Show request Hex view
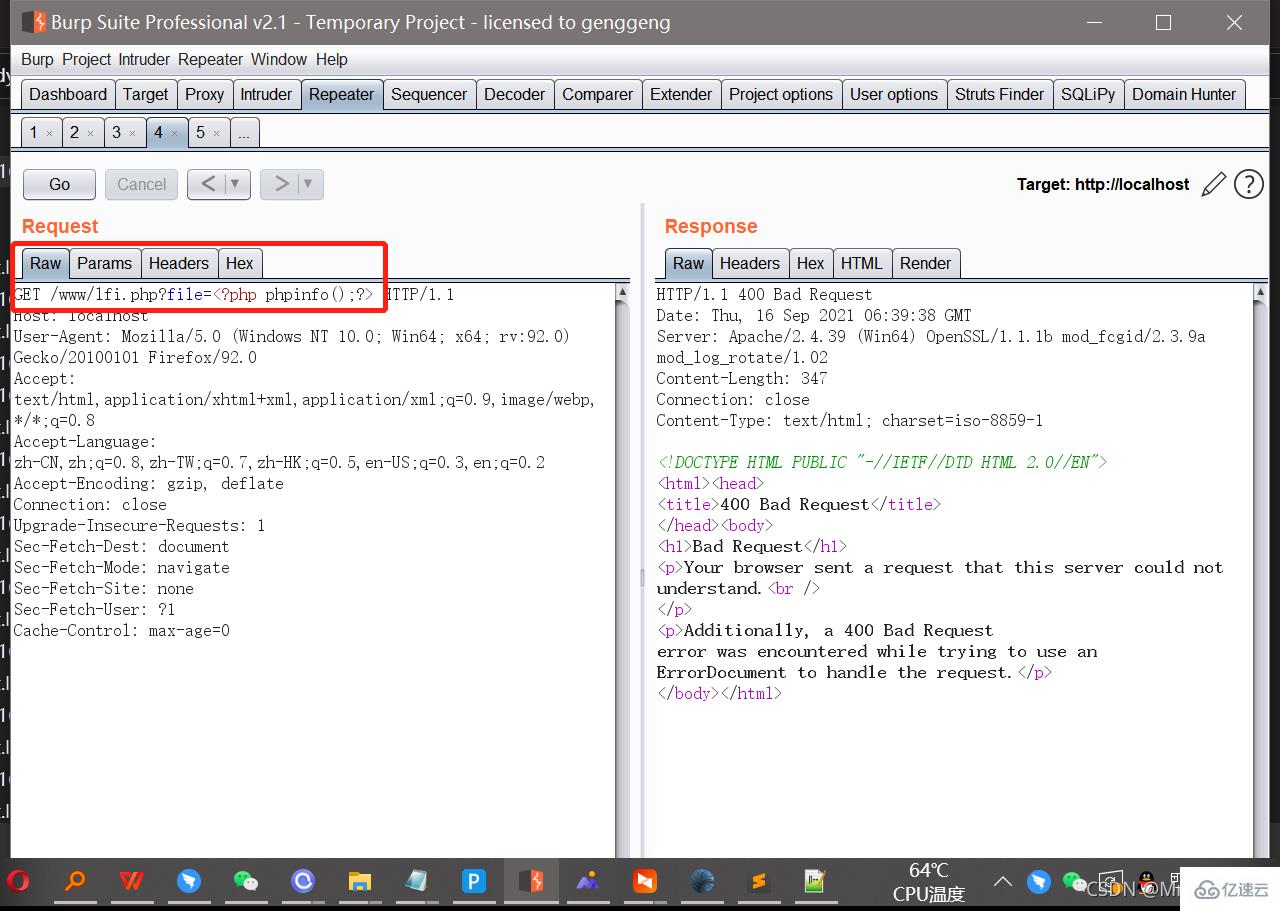 (240, 263)
